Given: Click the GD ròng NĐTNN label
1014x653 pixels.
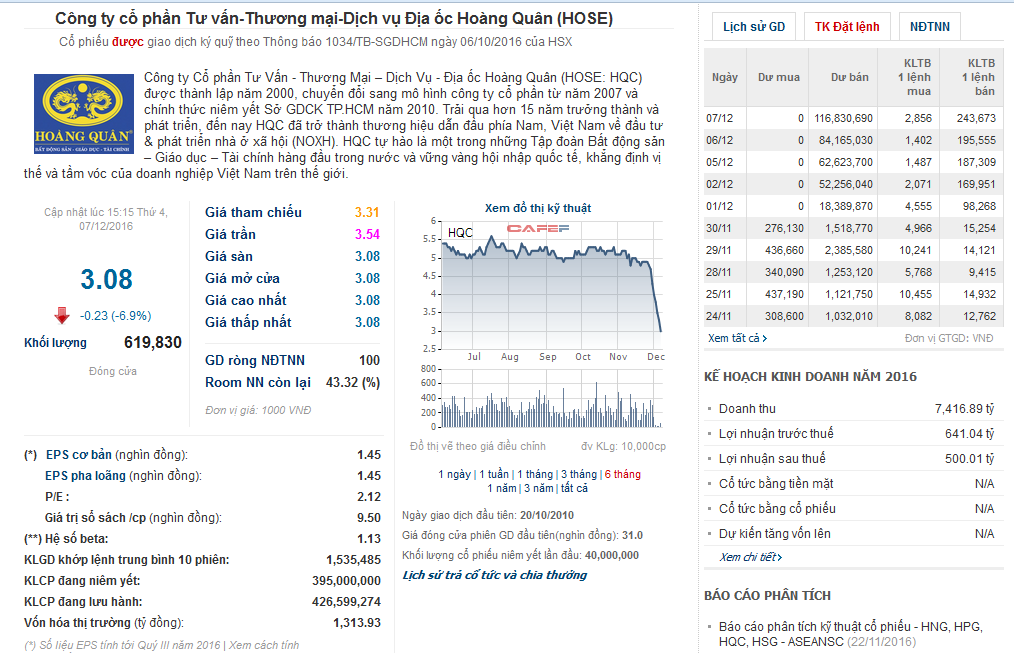Looking at the screenshot, I should [x=255, y=360].
